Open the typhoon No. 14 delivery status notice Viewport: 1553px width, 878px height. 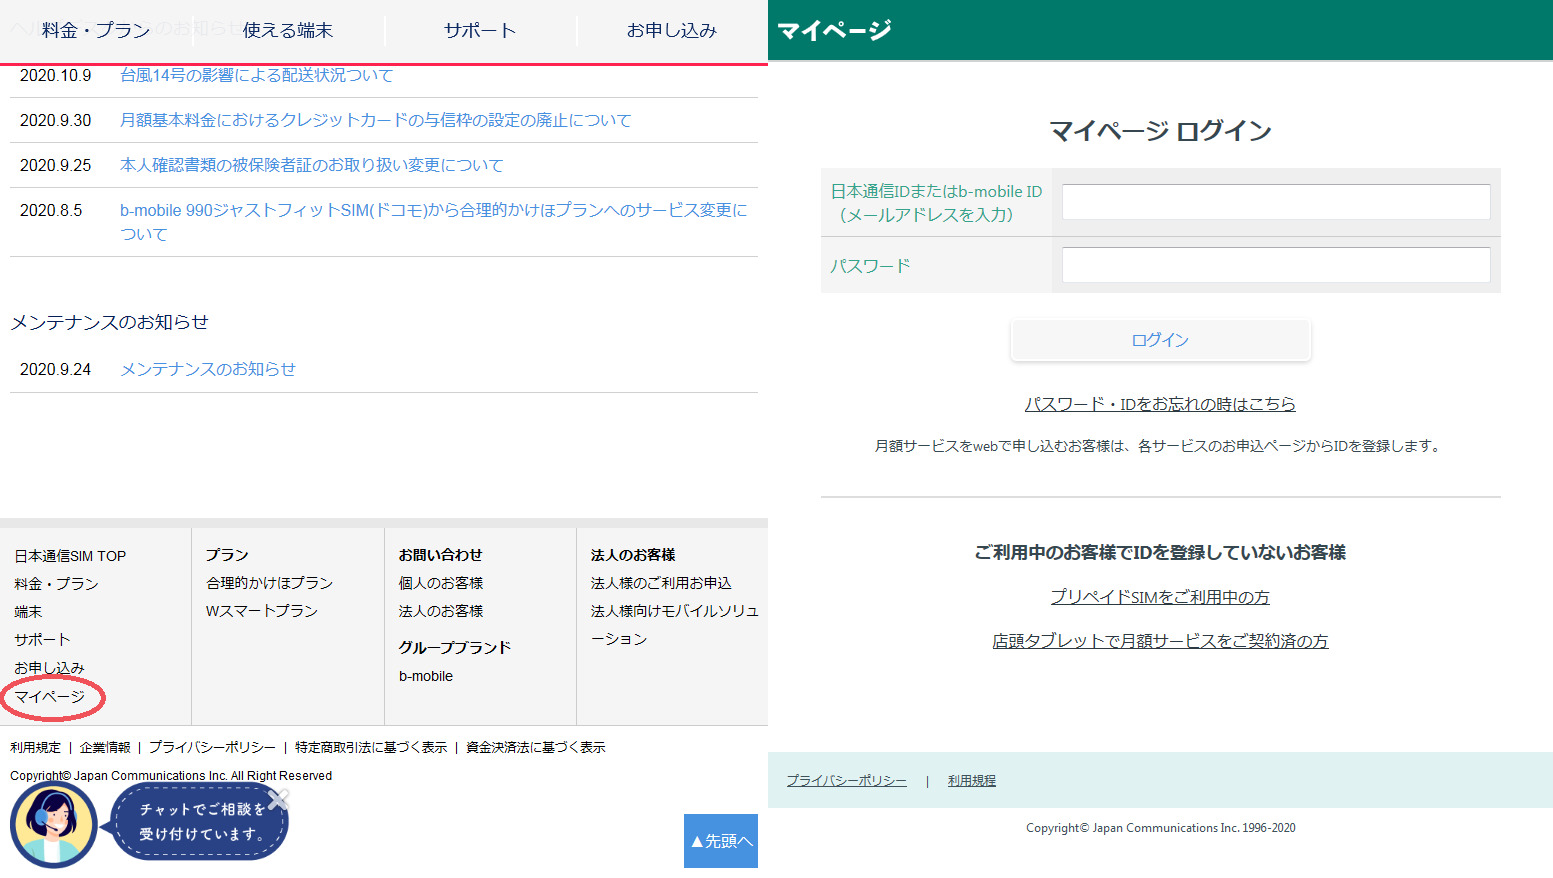(256, 75)
